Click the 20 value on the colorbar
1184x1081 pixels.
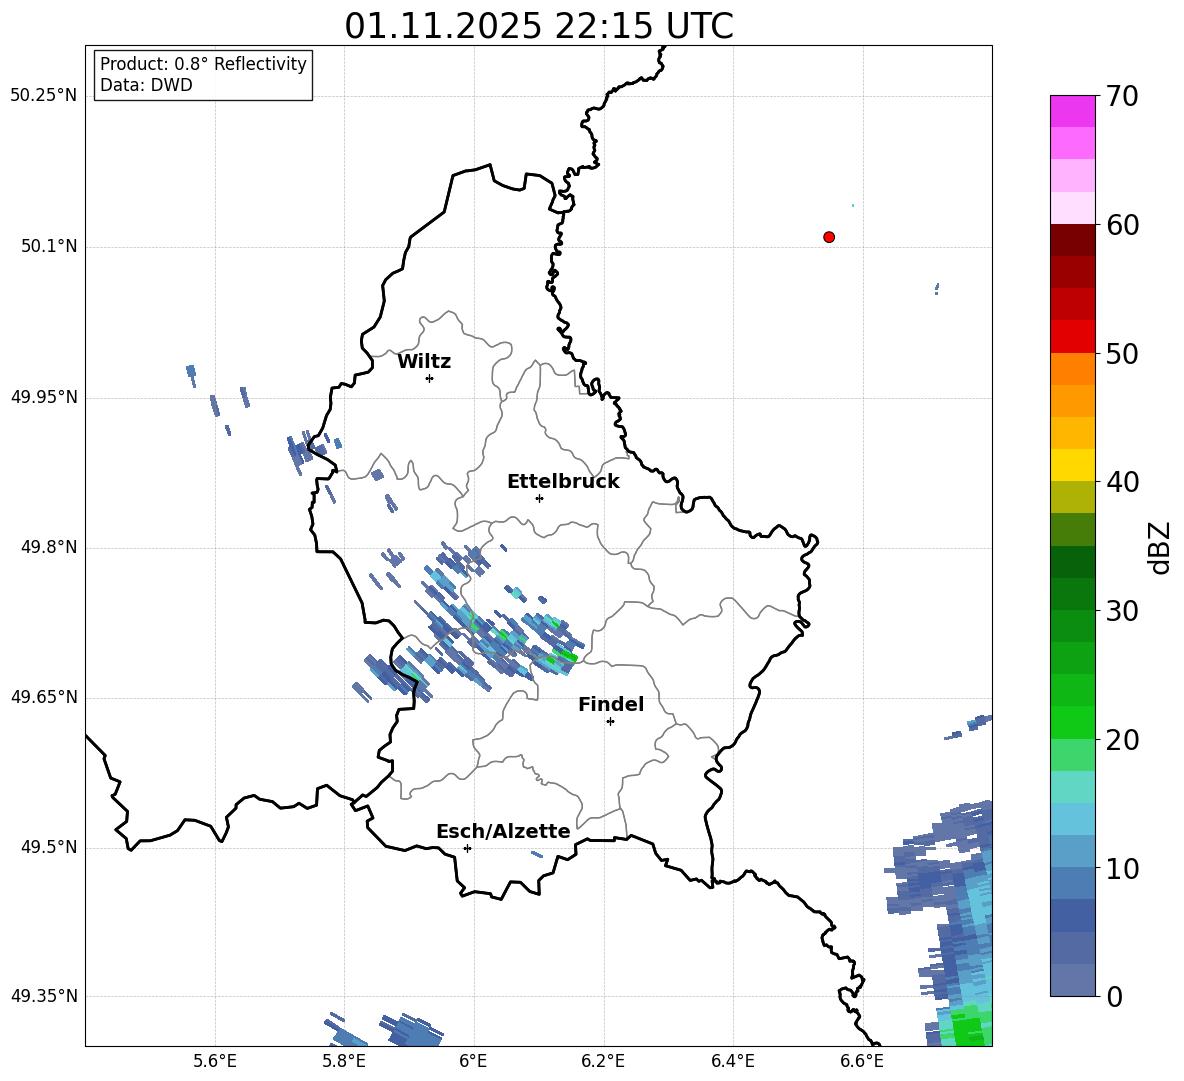point(1122,740)
